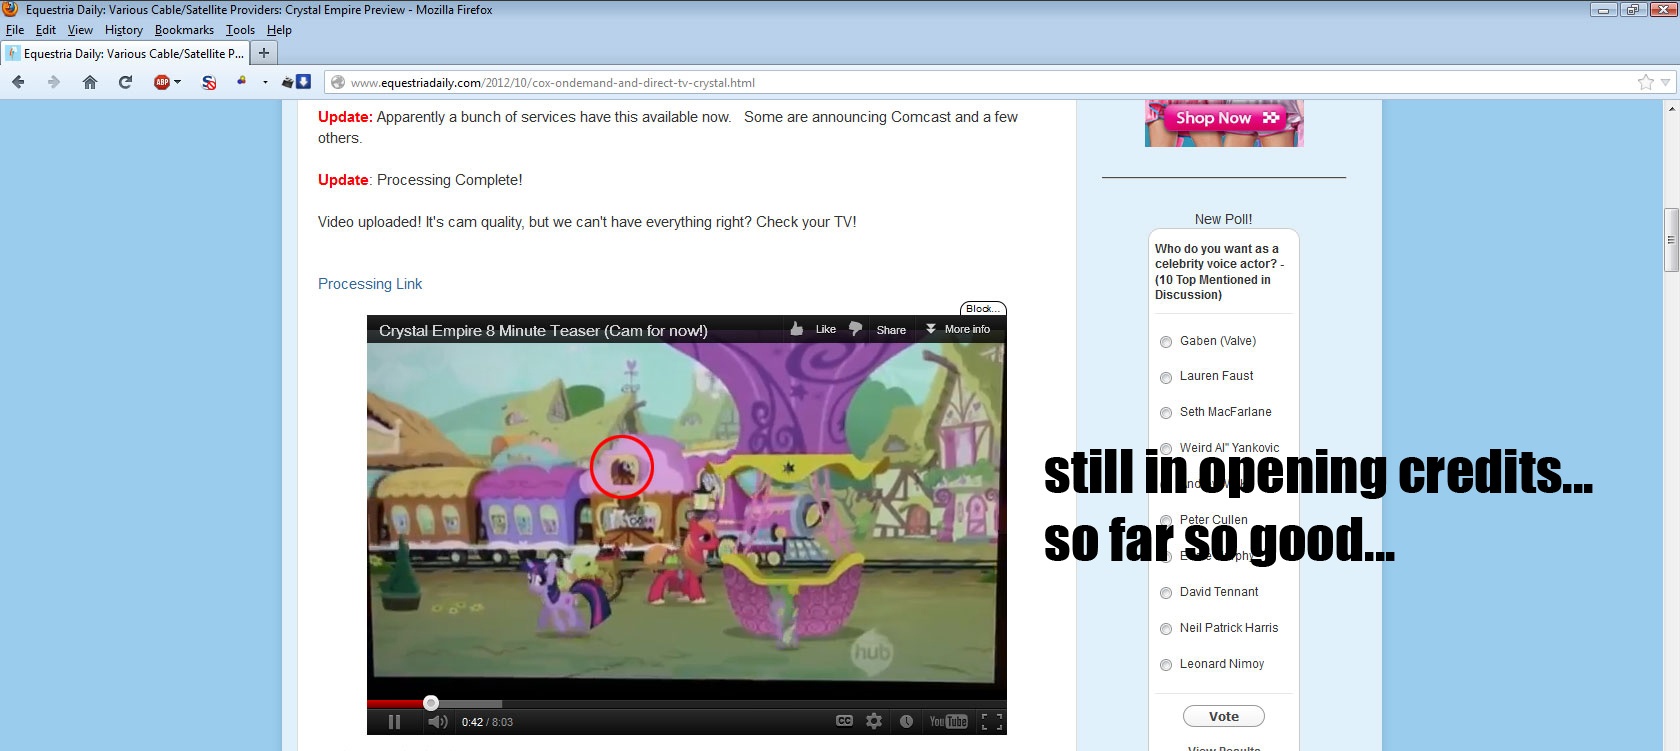Open the Edit menu
1680x751 pixels.
pyautogui.click(x=46, y=30)
